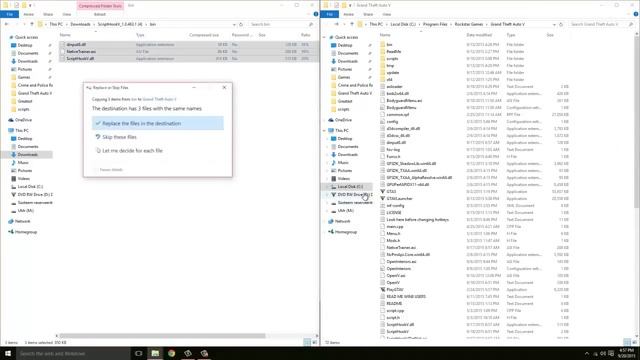This screenshot has height=360, width=640.
Task: Open Chrome from taskbar
Action: click(171, 353)
